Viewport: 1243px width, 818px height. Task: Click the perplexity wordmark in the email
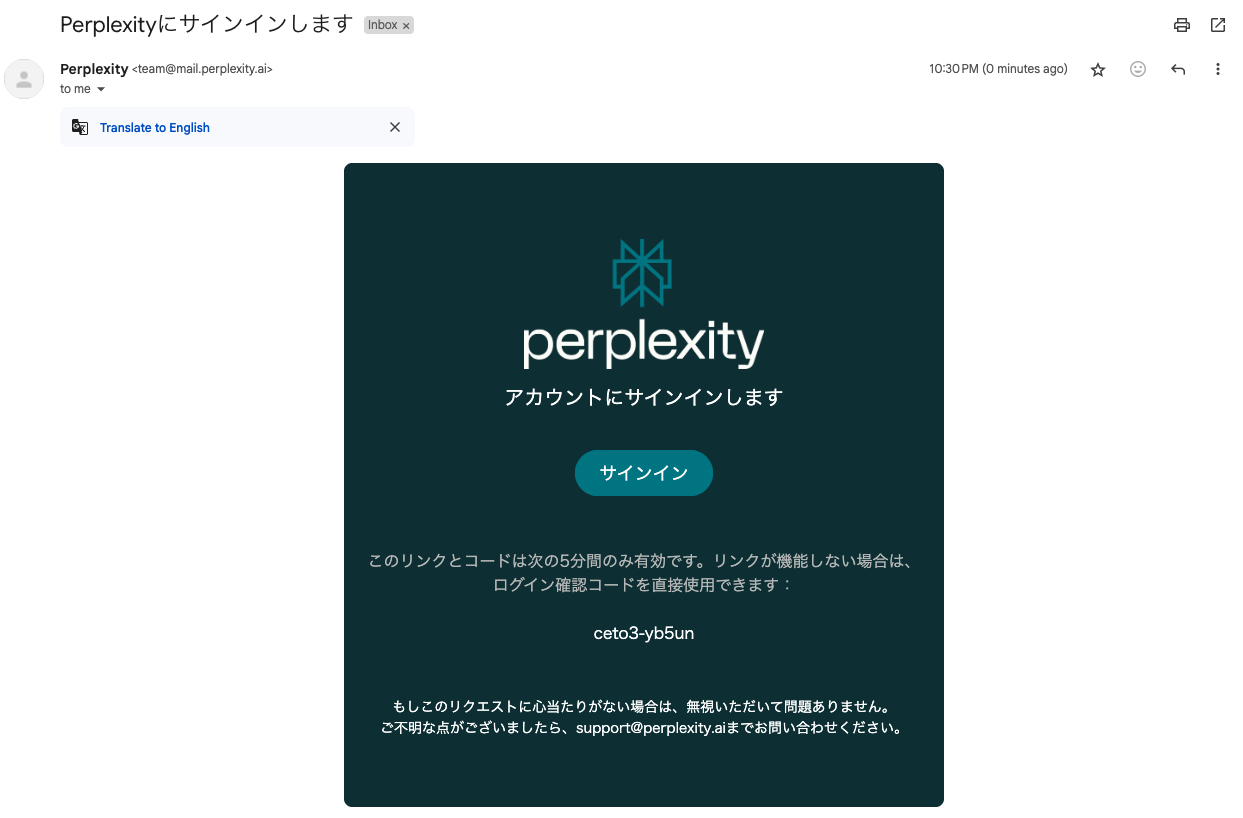coord(643,344)
